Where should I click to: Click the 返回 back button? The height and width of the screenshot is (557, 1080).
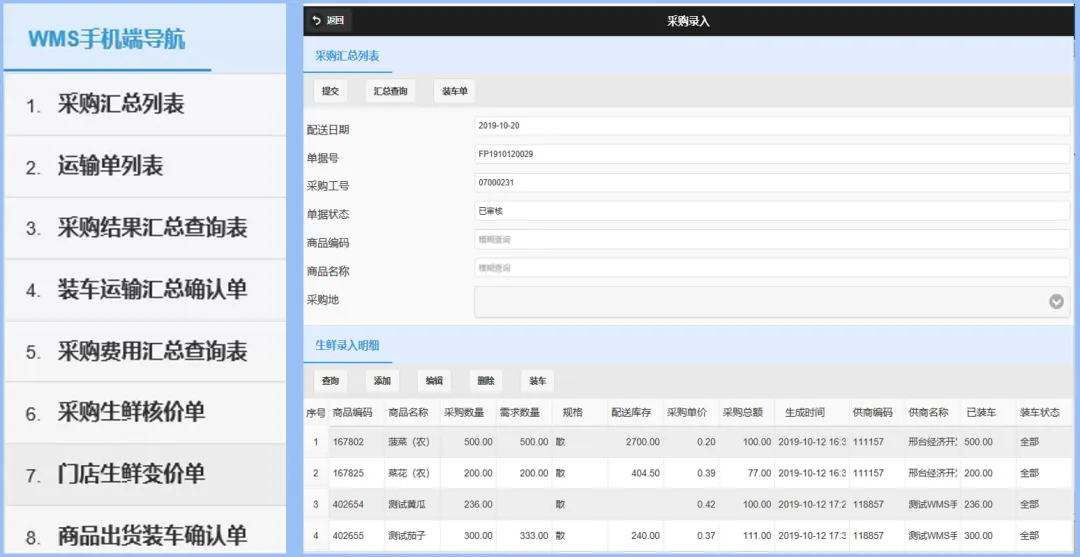(x=329, y=21)
